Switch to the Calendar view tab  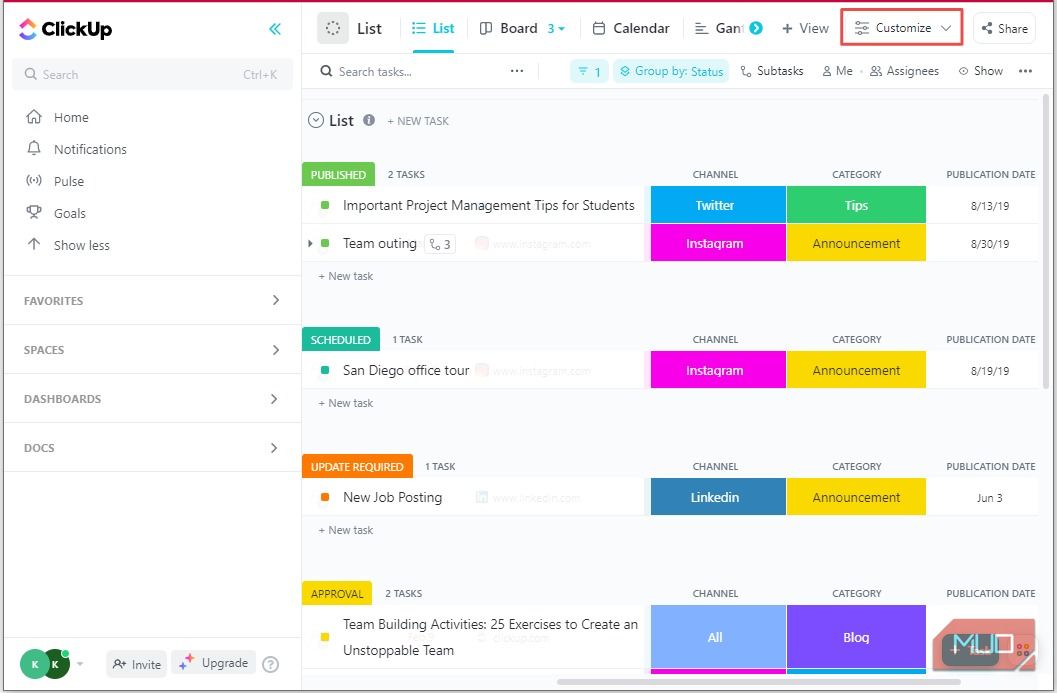pyautogui.click(x=630, y=28)
